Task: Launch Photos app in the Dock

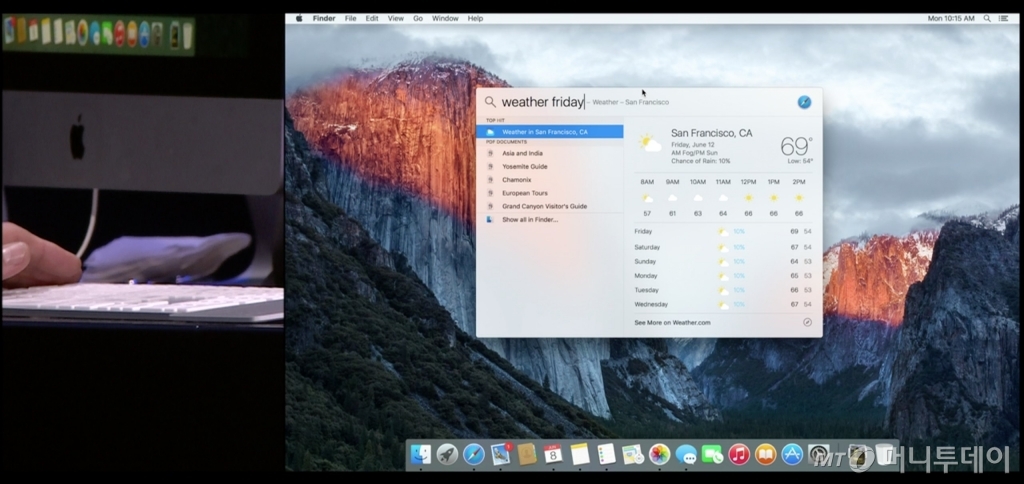Action: pos(659,455)
